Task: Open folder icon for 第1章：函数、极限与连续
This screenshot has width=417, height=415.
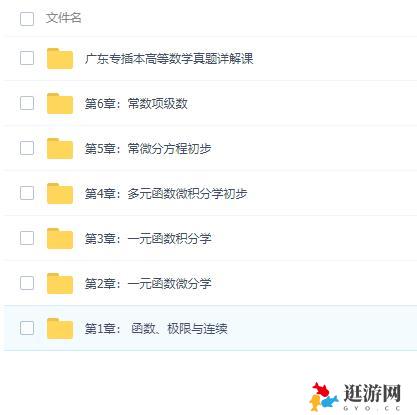Action: click(60, 328)
